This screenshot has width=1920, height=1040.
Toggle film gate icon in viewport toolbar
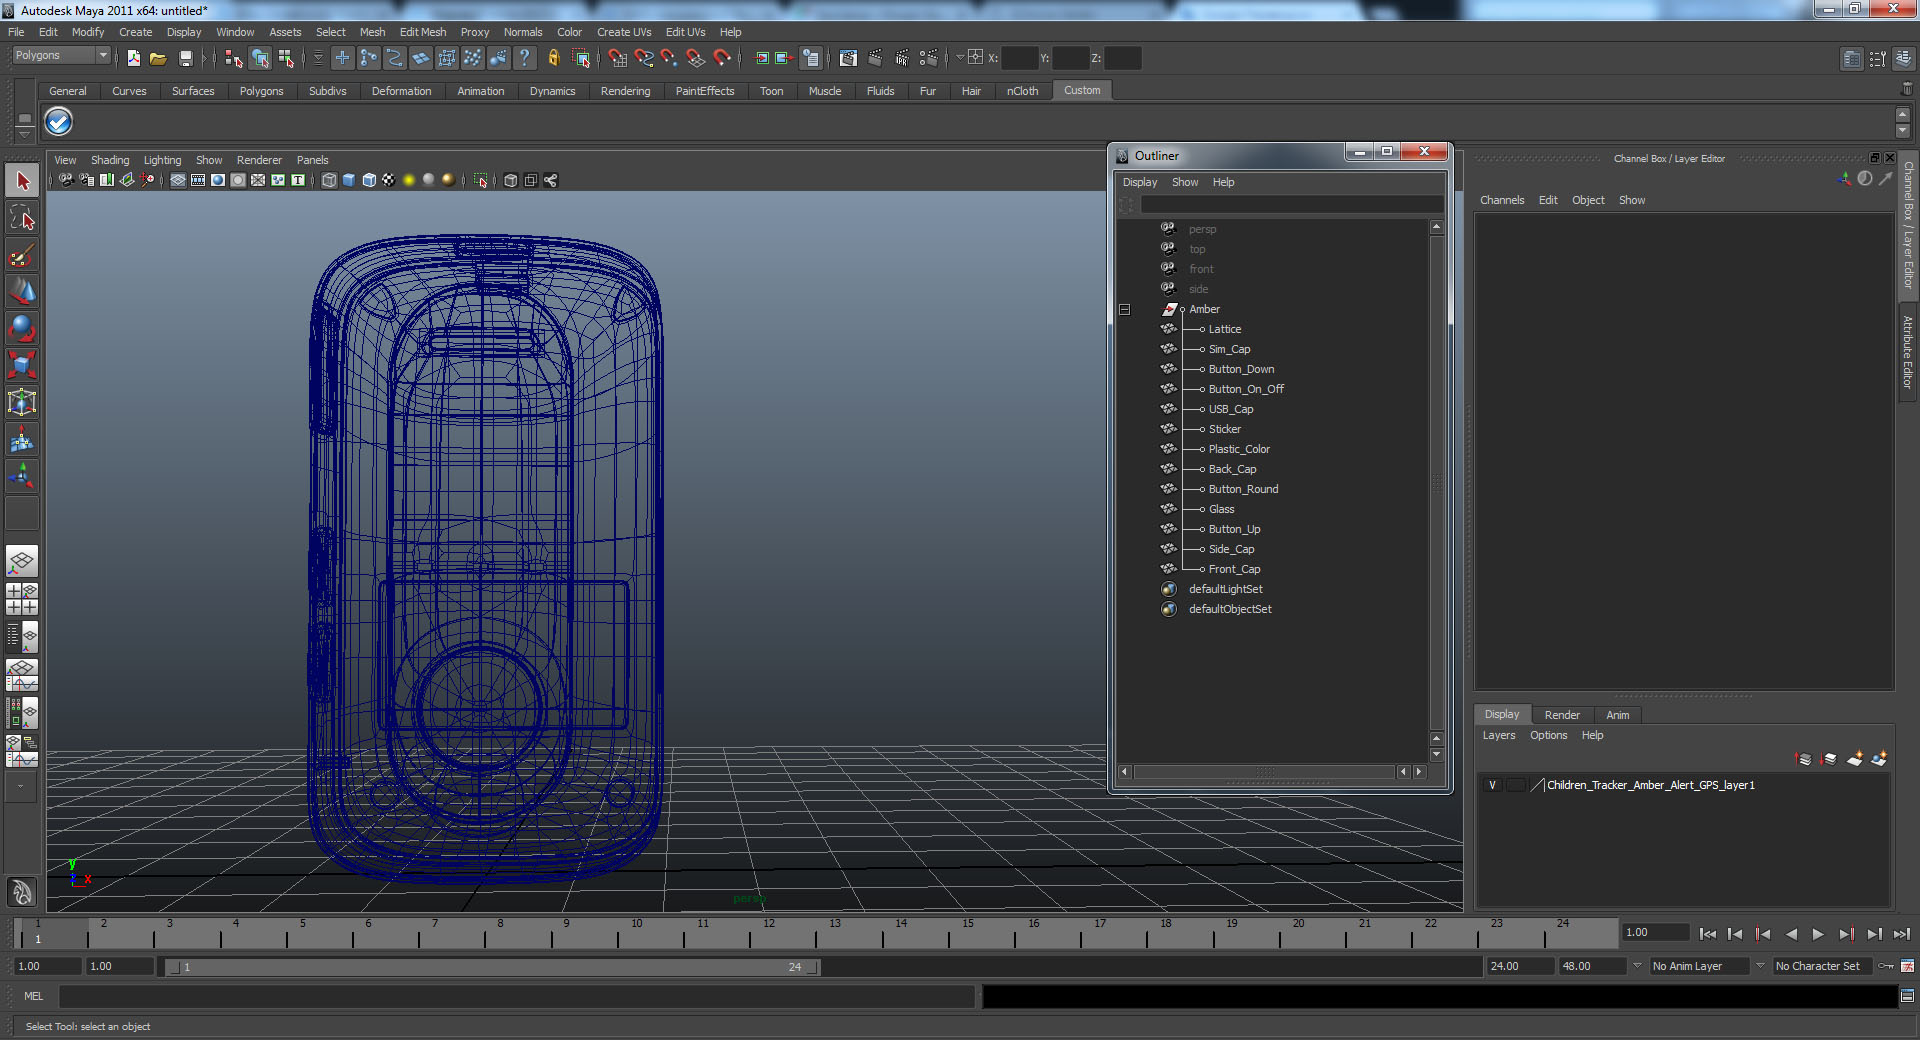(198, 180)
